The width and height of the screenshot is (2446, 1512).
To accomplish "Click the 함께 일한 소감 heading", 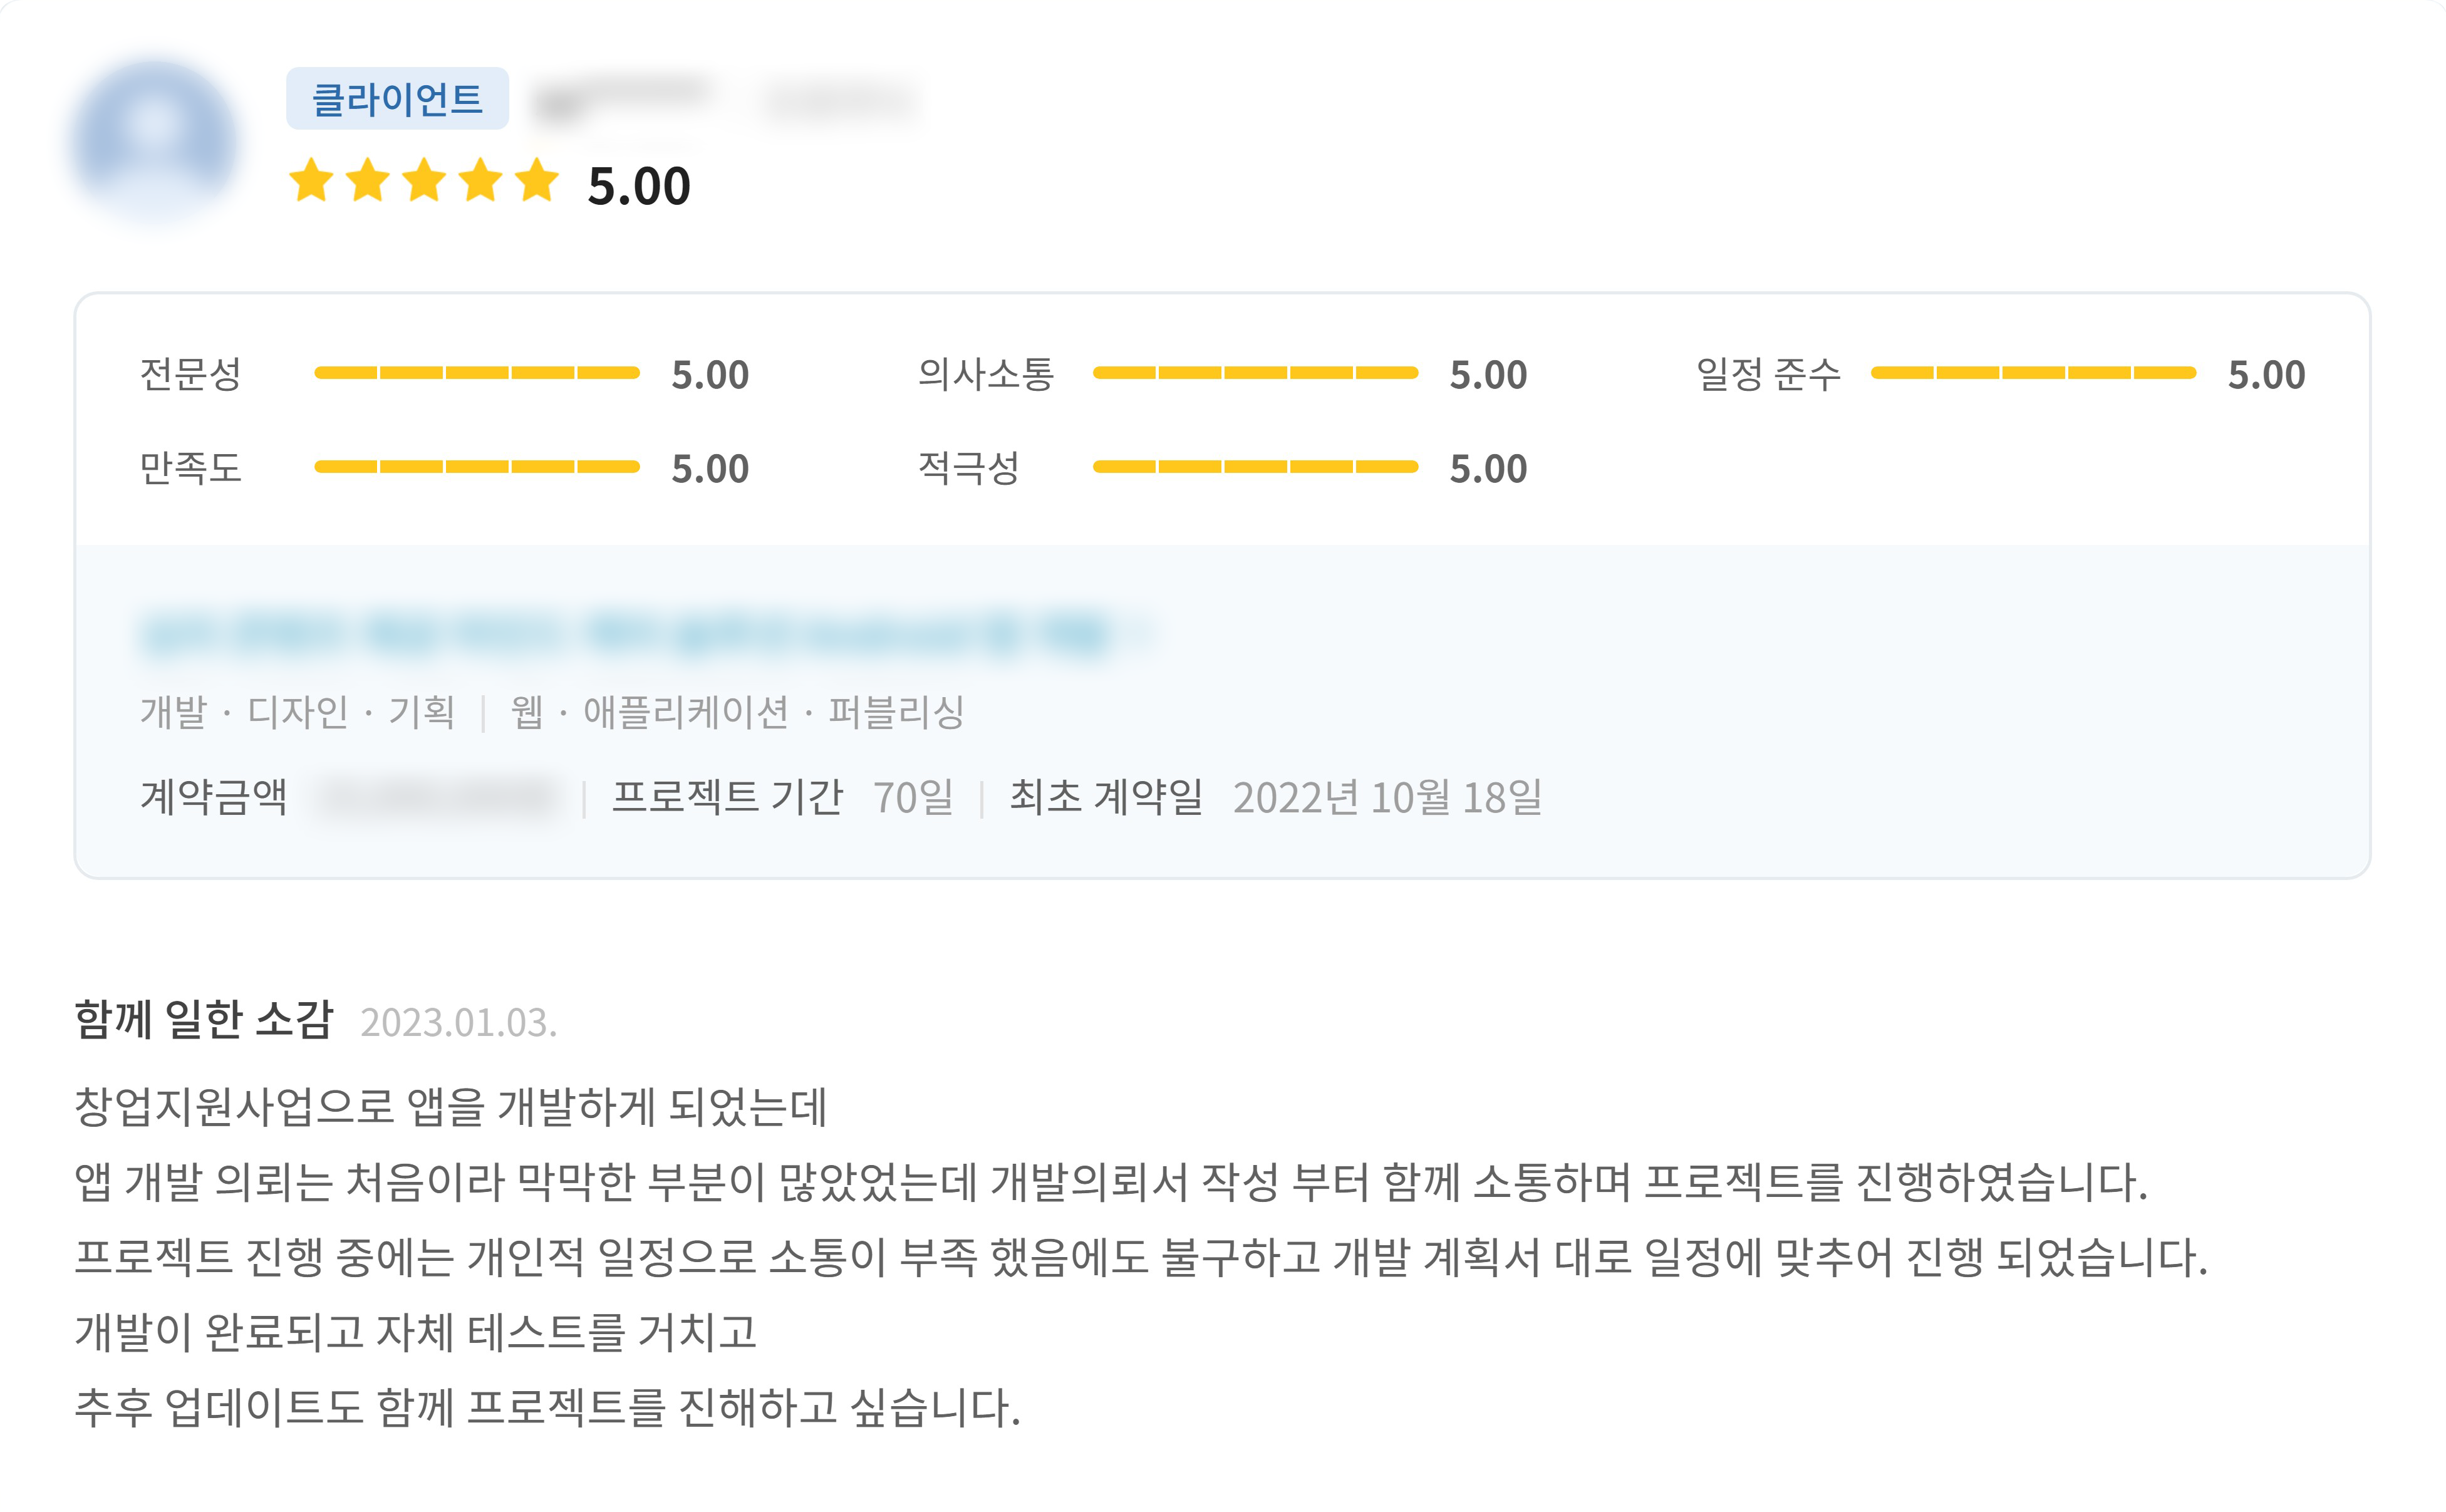I will (204, 1020).
